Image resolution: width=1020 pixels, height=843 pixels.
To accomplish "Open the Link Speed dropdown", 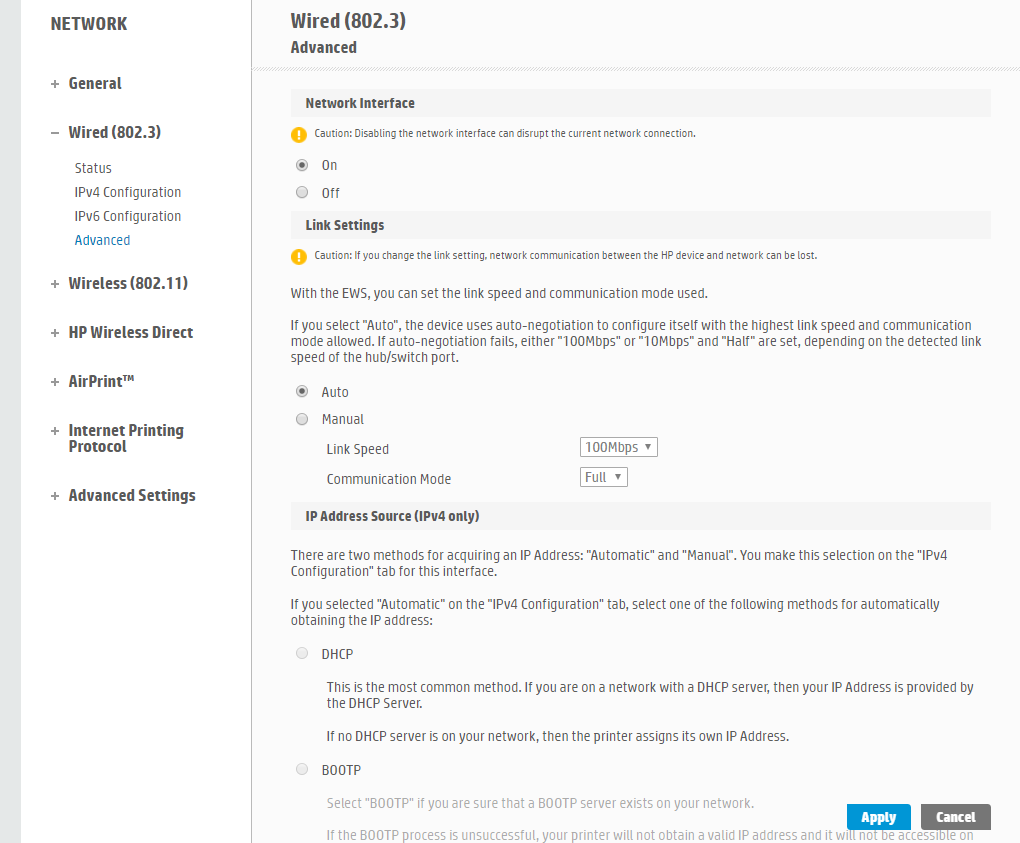I will pyautogui.click(x=618, y=448).
